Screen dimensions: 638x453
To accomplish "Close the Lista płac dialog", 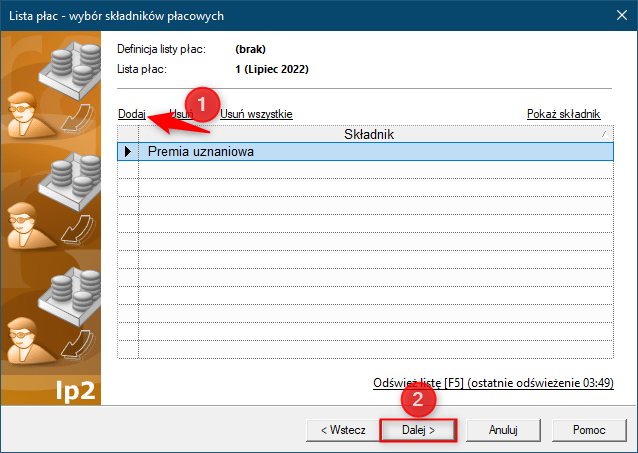I will click(621, 15).
